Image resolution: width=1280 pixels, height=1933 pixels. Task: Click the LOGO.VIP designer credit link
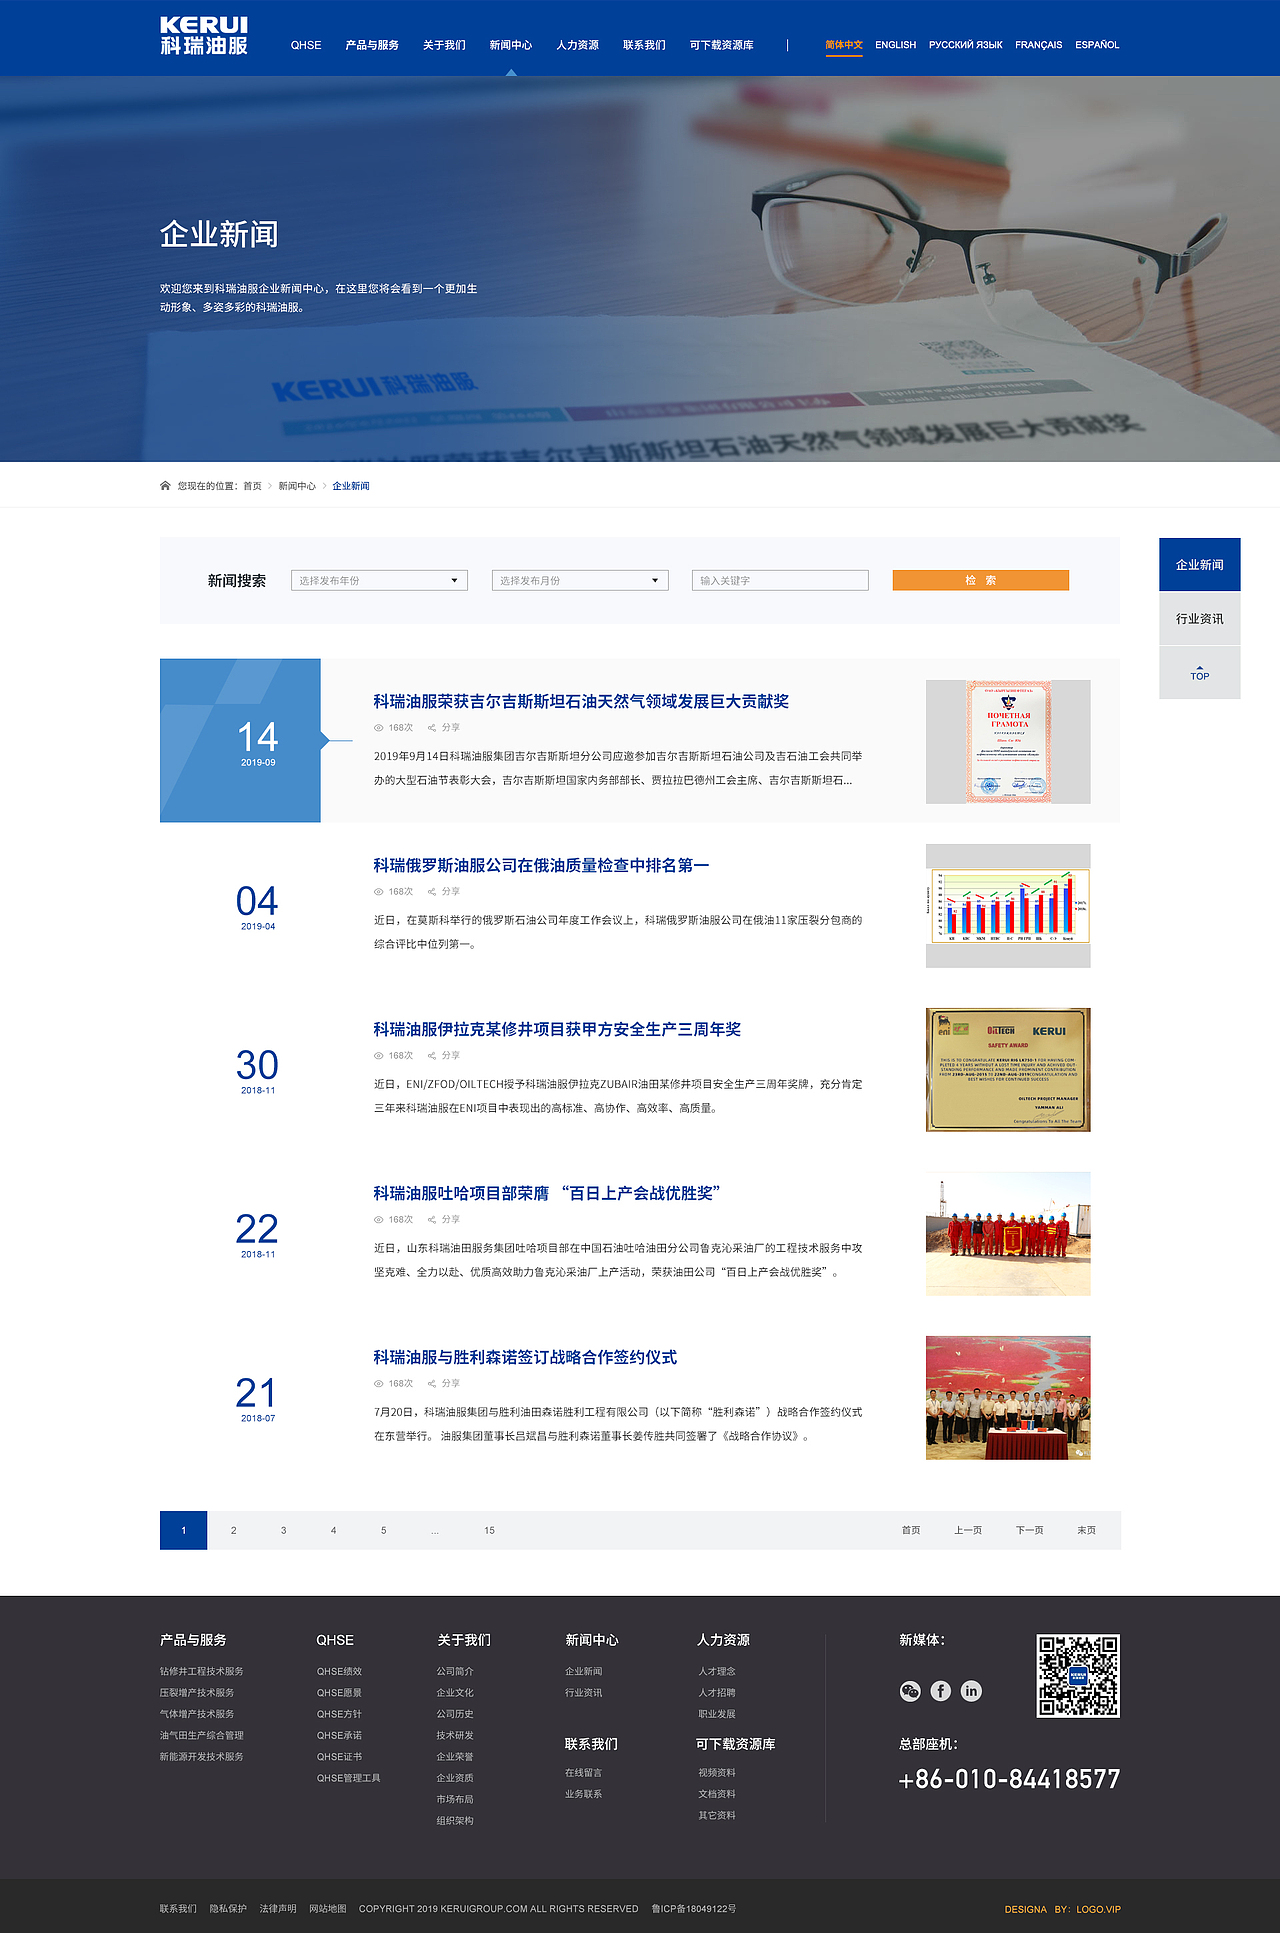click(1099, 1910)
